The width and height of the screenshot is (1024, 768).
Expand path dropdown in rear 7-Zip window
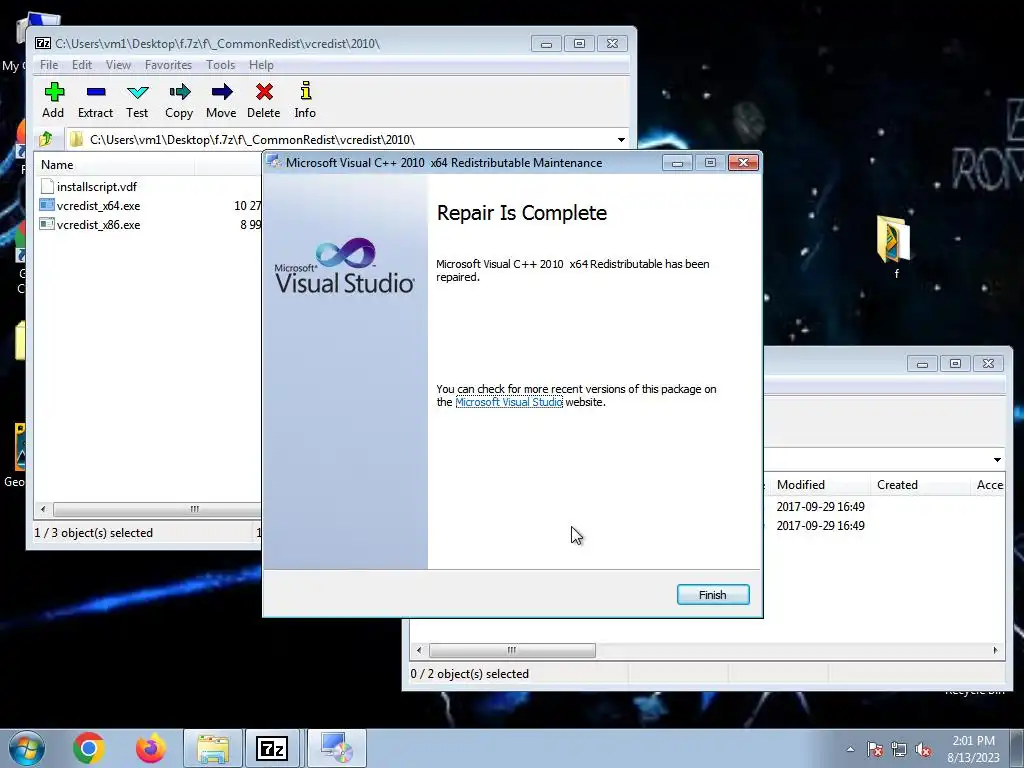[997, 460]
